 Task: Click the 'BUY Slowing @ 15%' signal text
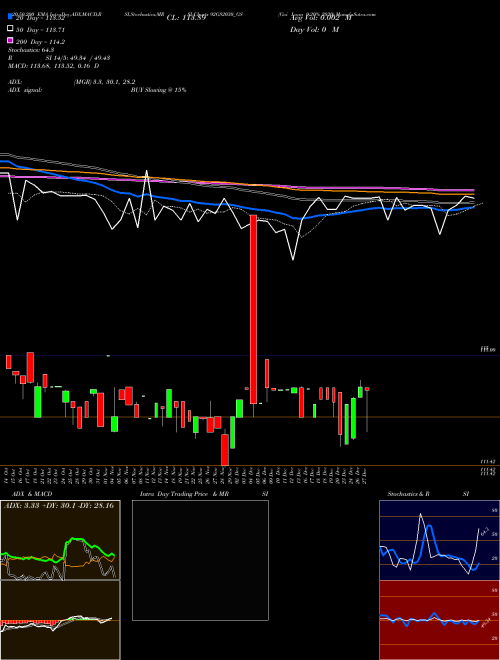158,90
